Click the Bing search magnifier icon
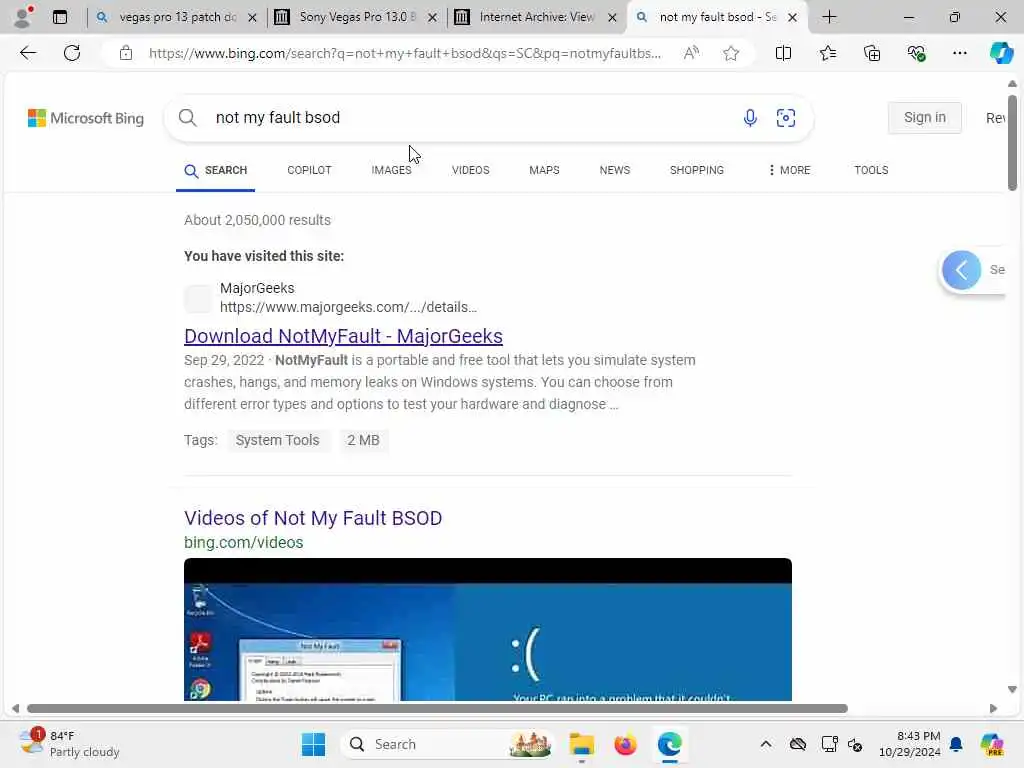The width and height of the screenshot is (1024, 768). [187, 118]
